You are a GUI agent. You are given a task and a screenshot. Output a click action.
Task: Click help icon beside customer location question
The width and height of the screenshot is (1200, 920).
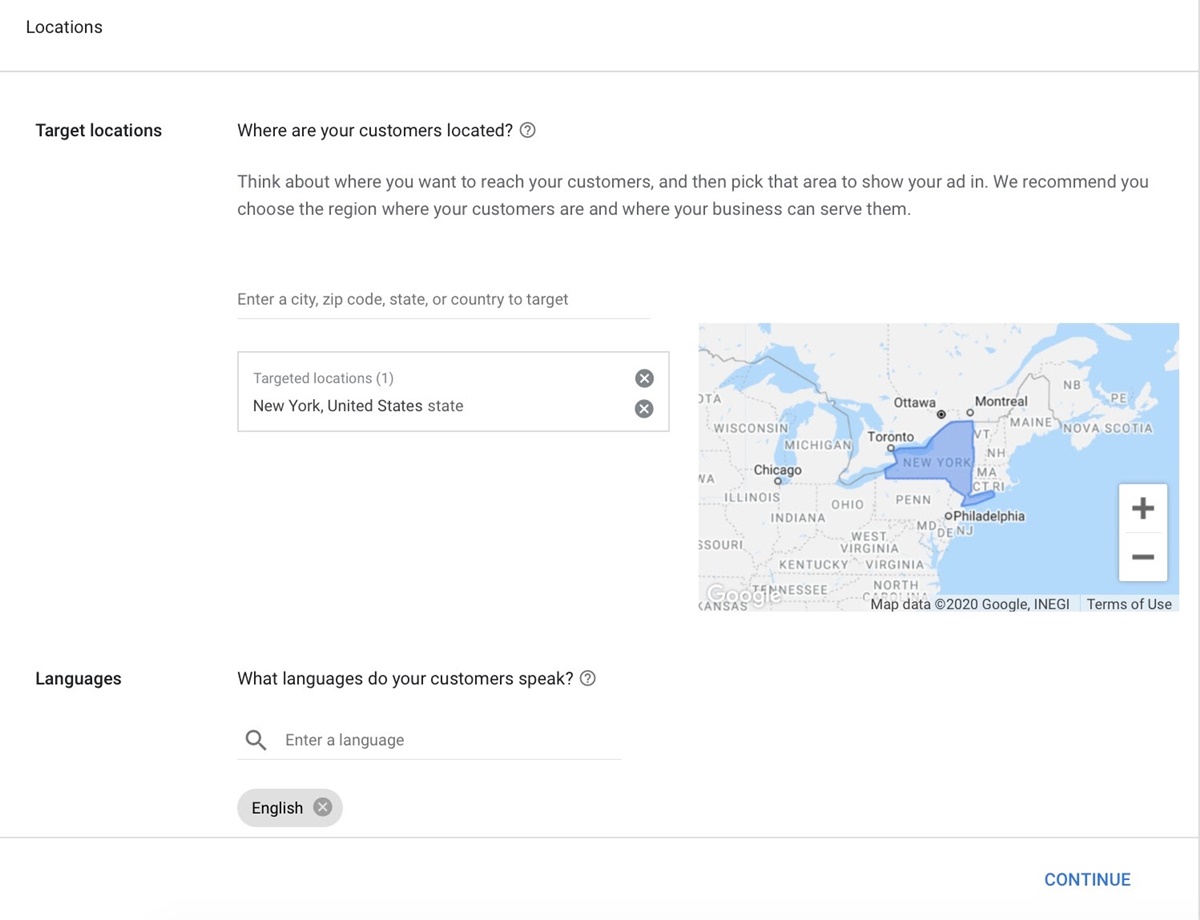(x=528, y=130)
